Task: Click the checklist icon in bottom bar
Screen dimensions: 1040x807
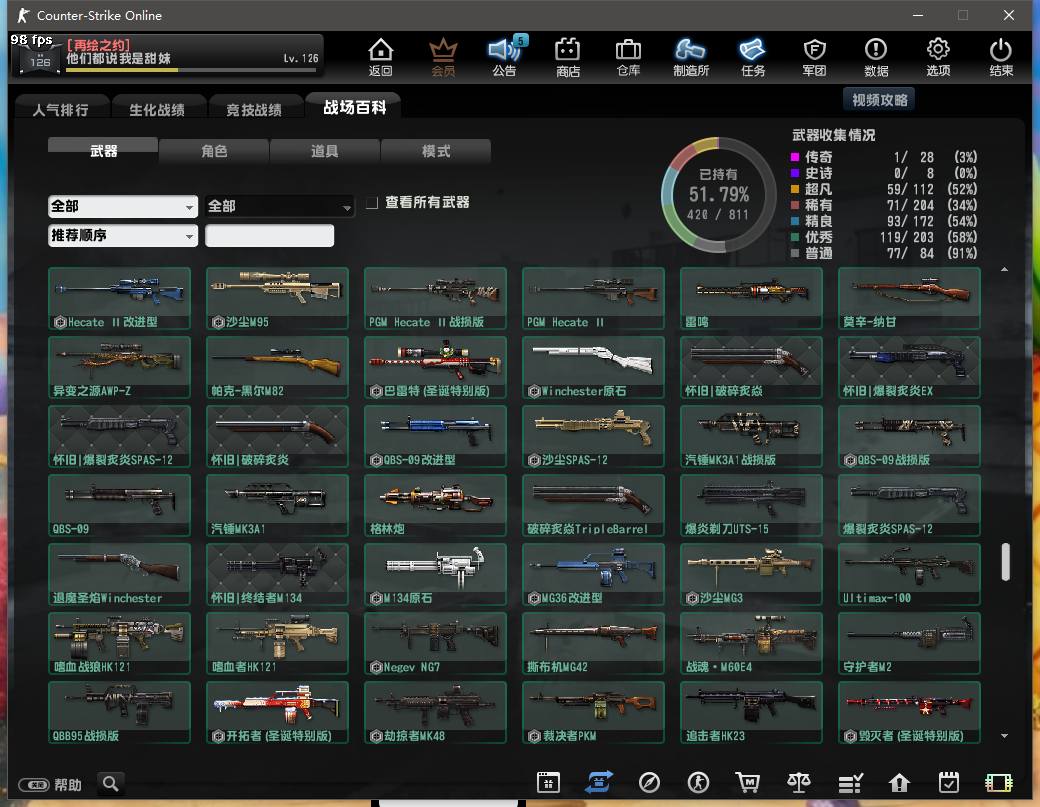Action: pos(850,783)
